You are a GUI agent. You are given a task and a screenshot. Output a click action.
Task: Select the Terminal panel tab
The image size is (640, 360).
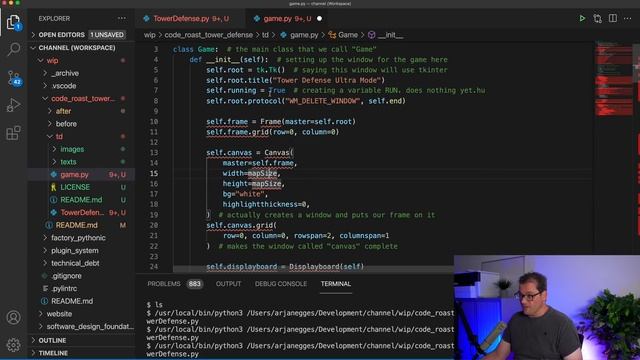[x=336, y=284]
